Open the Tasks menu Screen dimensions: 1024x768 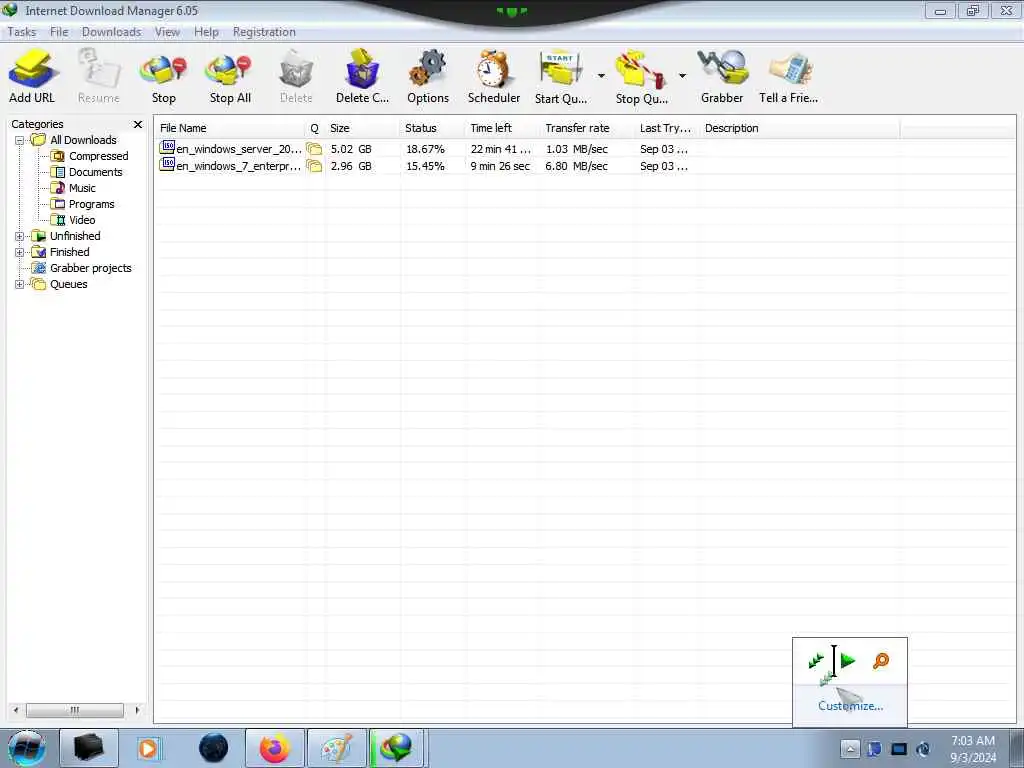[22, 32]
